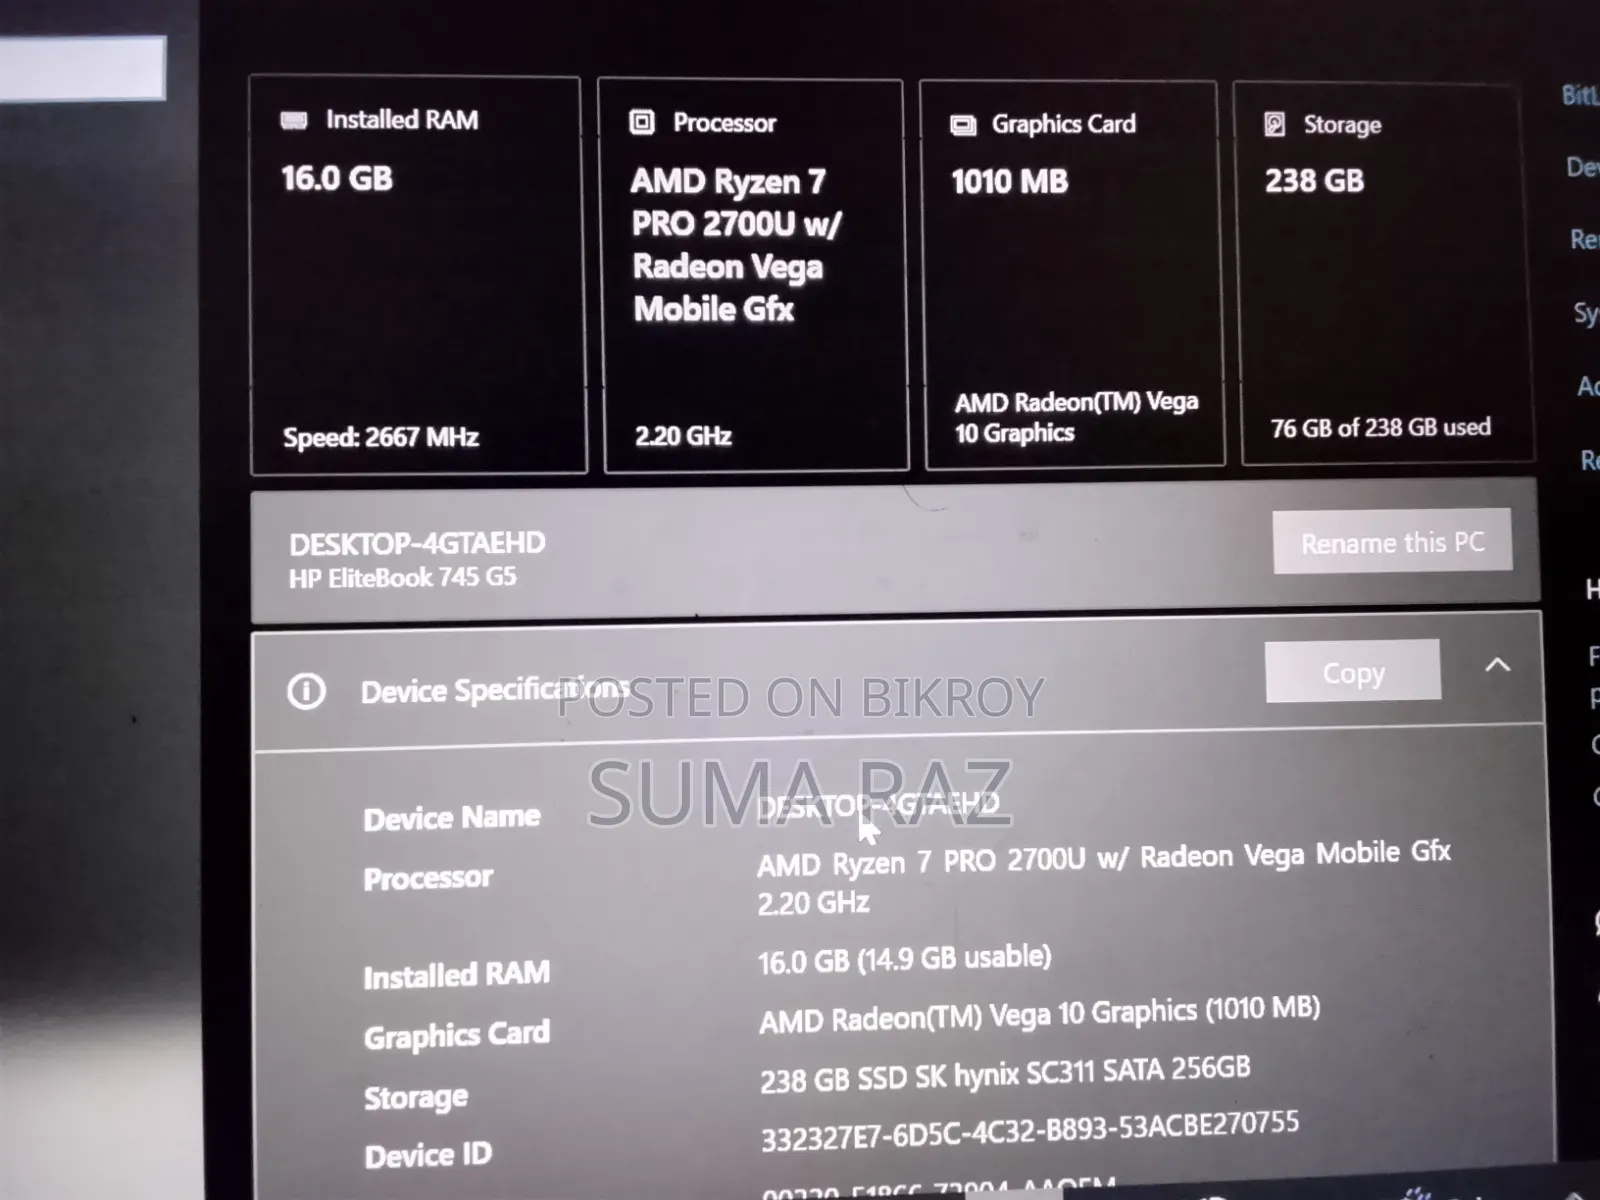Image resolution: width=1600 pixels, height=1200 pixels.
Task: Select 238 GB SSD SK hynix storage value
Action: (1005, 1074)
